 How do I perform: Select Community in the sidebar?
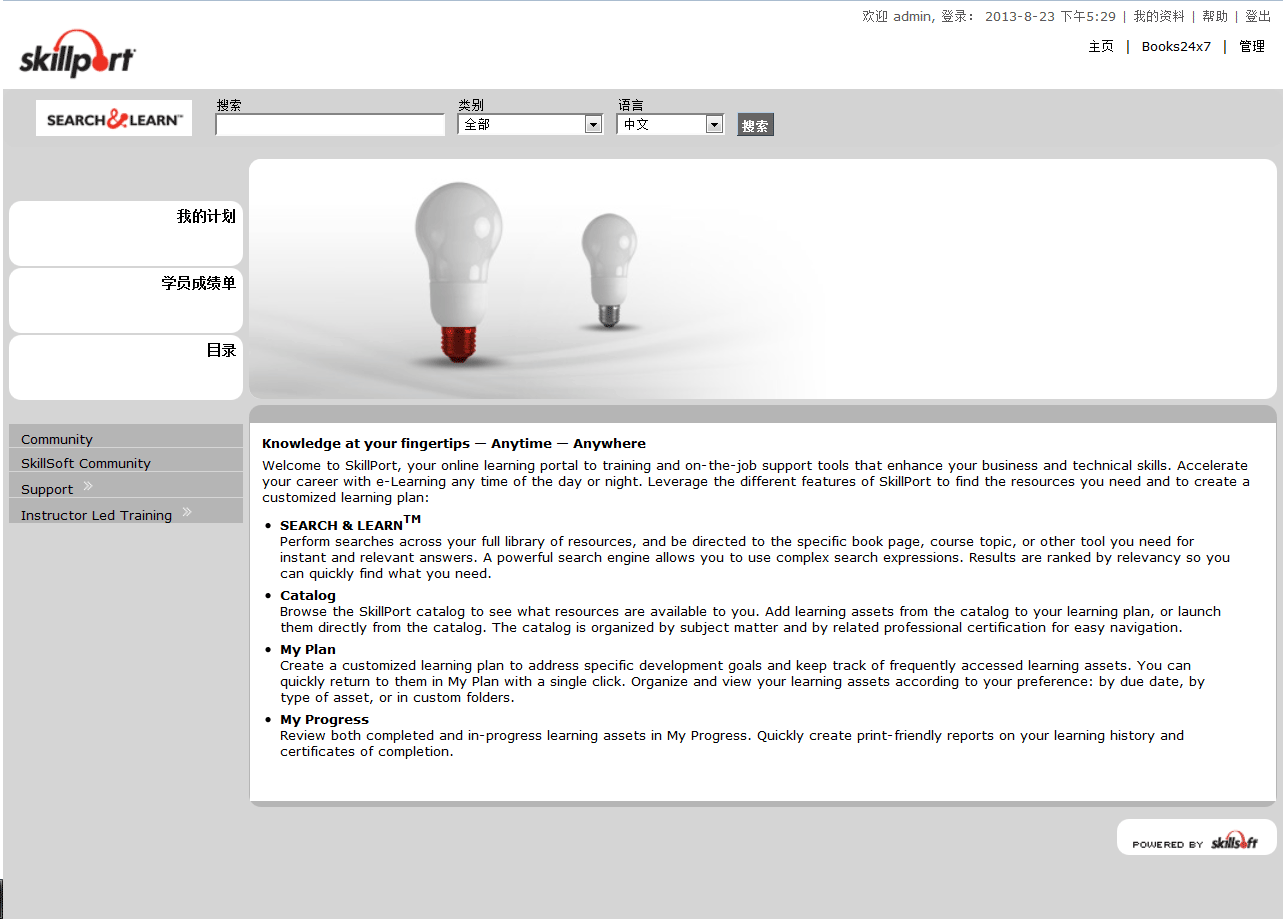tap(57, 439)
